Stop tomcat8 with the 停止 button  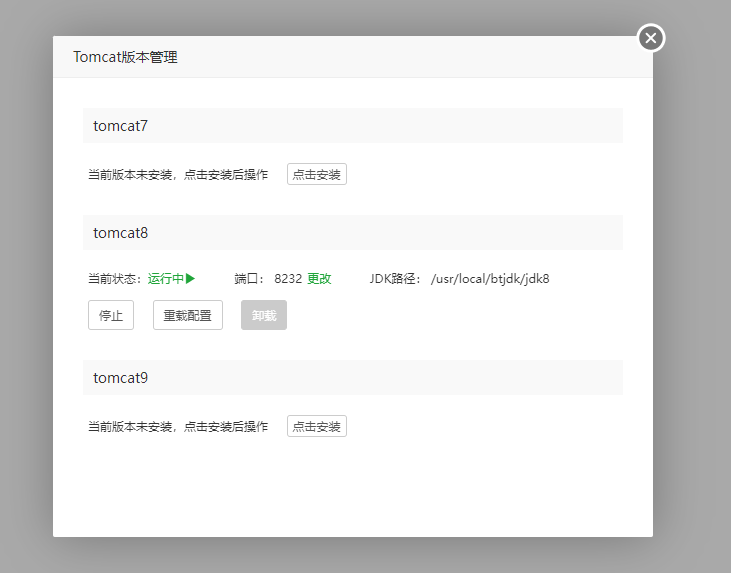[111, 315]
